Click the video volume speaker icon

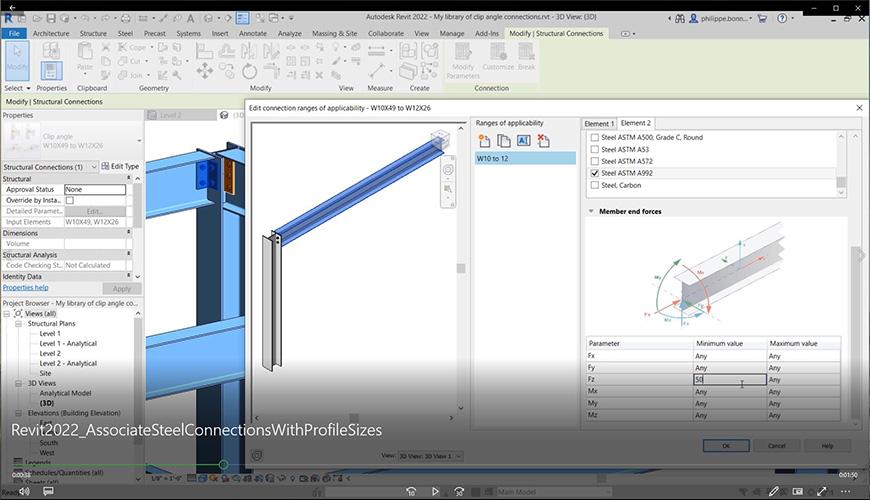24,491
